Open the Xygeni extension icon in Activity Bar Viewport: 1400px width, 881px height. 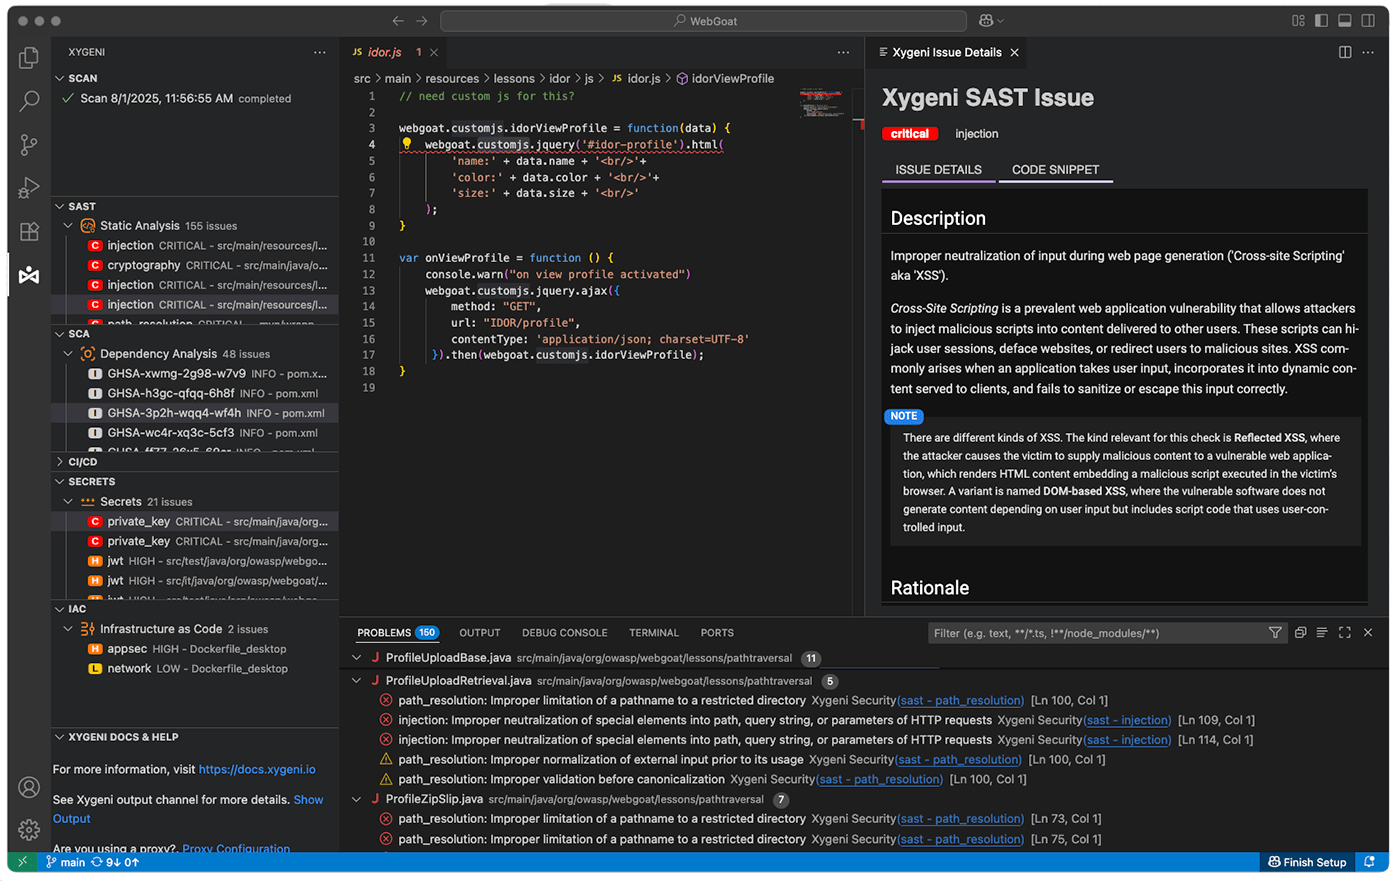28,275
